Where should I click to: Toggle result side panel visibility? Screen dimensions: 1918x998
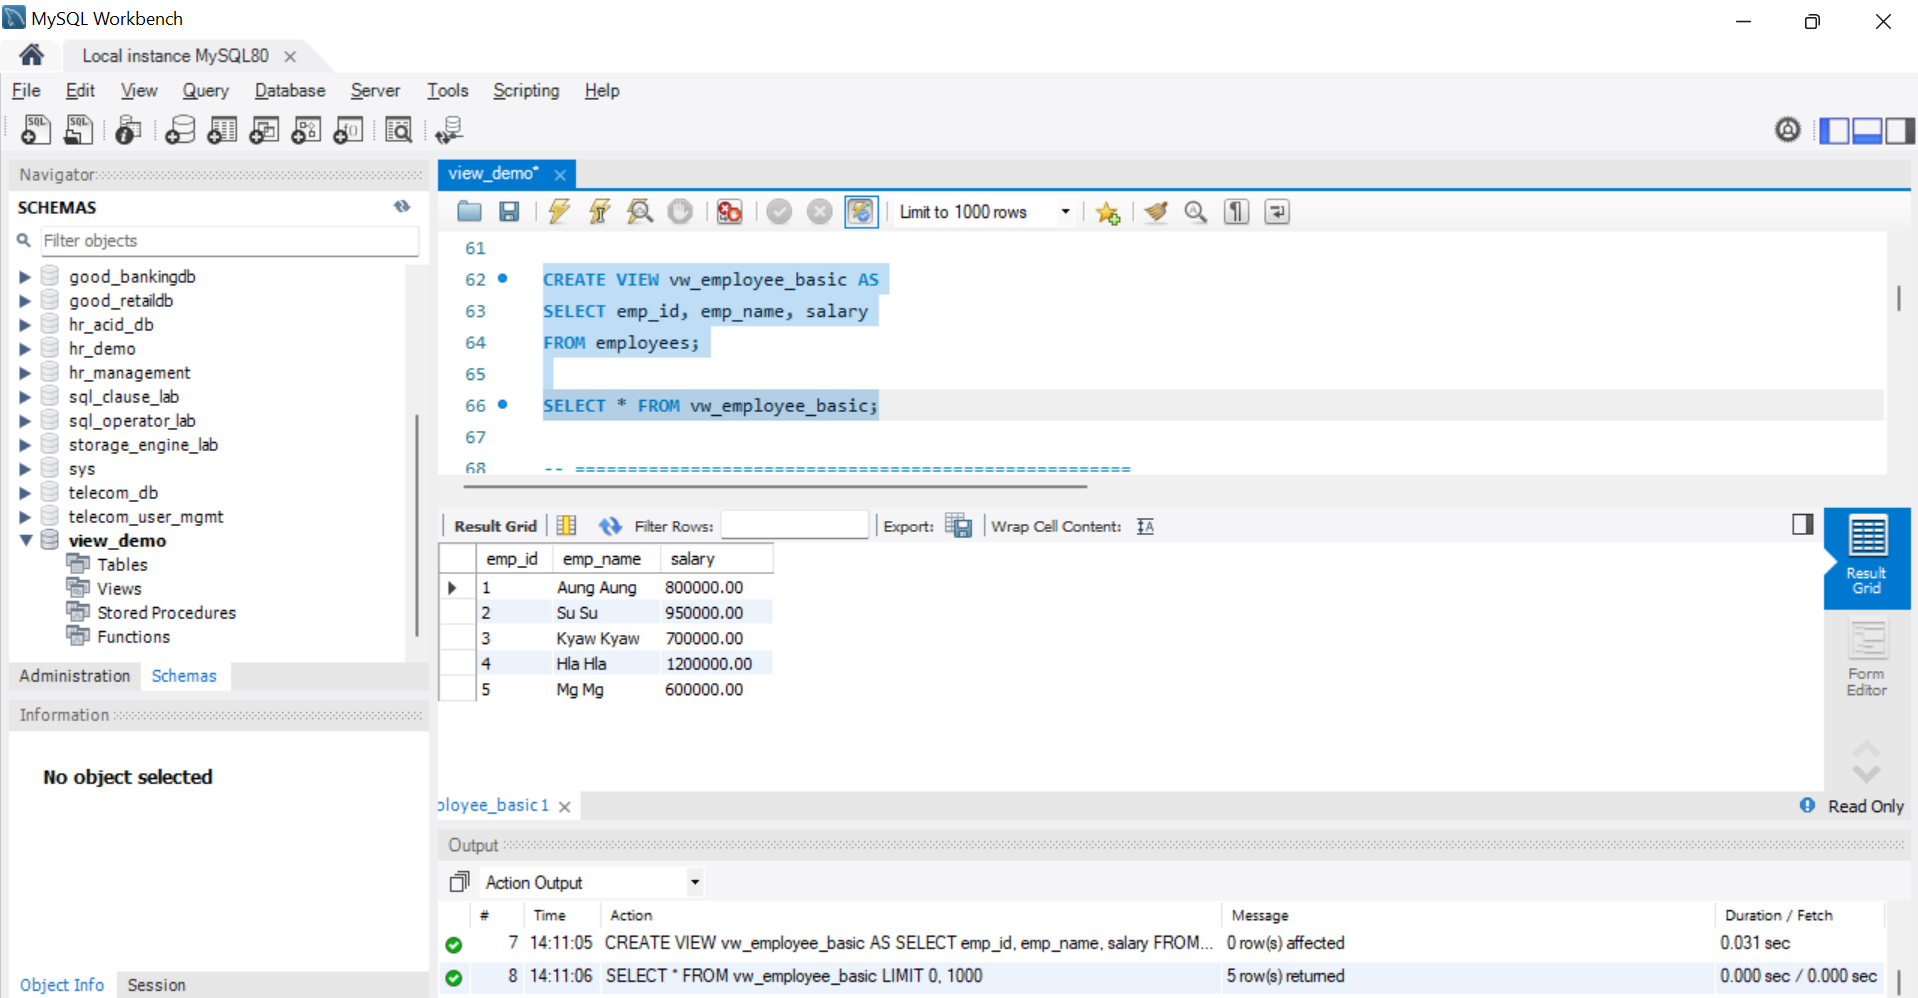tap(1803, 524)
